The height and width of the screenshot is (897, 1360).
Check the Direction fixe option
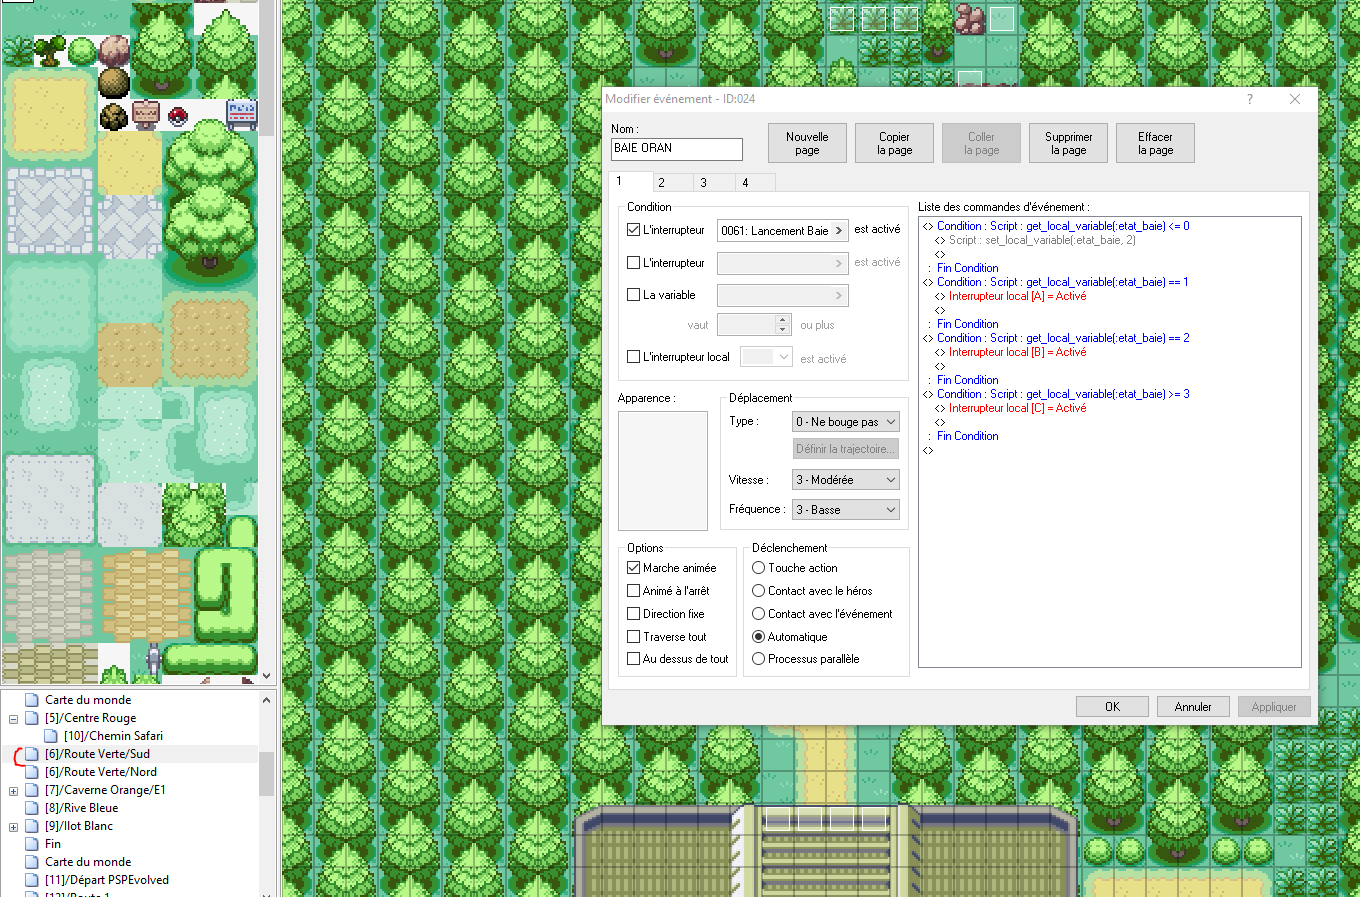[x=633, y=614]
